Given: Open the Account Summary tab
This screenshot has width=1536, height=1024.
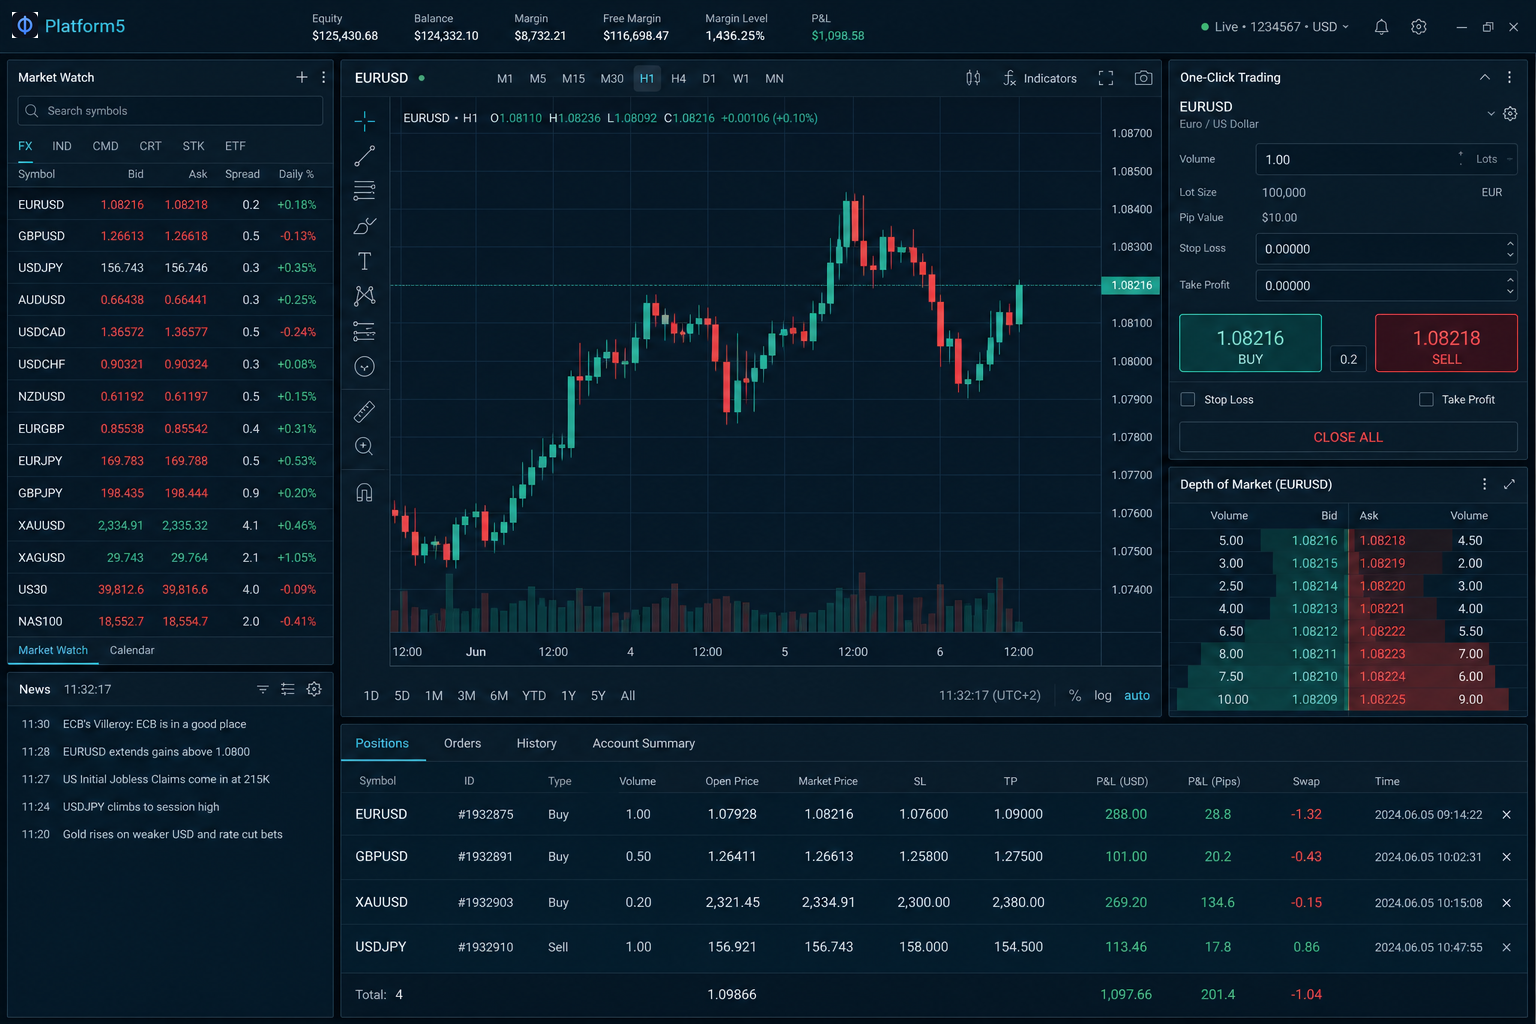Looking at the screenshot, I should [643, 743].
